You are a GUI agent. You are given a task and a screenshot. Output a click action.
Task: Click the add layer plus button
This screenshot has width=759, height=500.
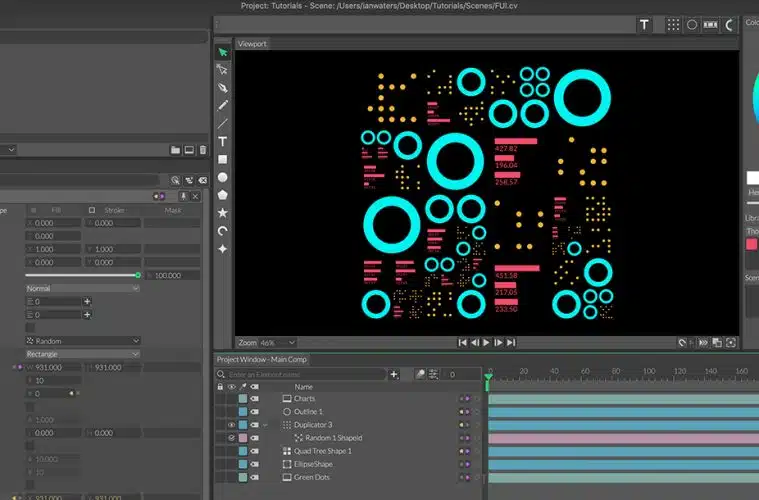point(394,374)
